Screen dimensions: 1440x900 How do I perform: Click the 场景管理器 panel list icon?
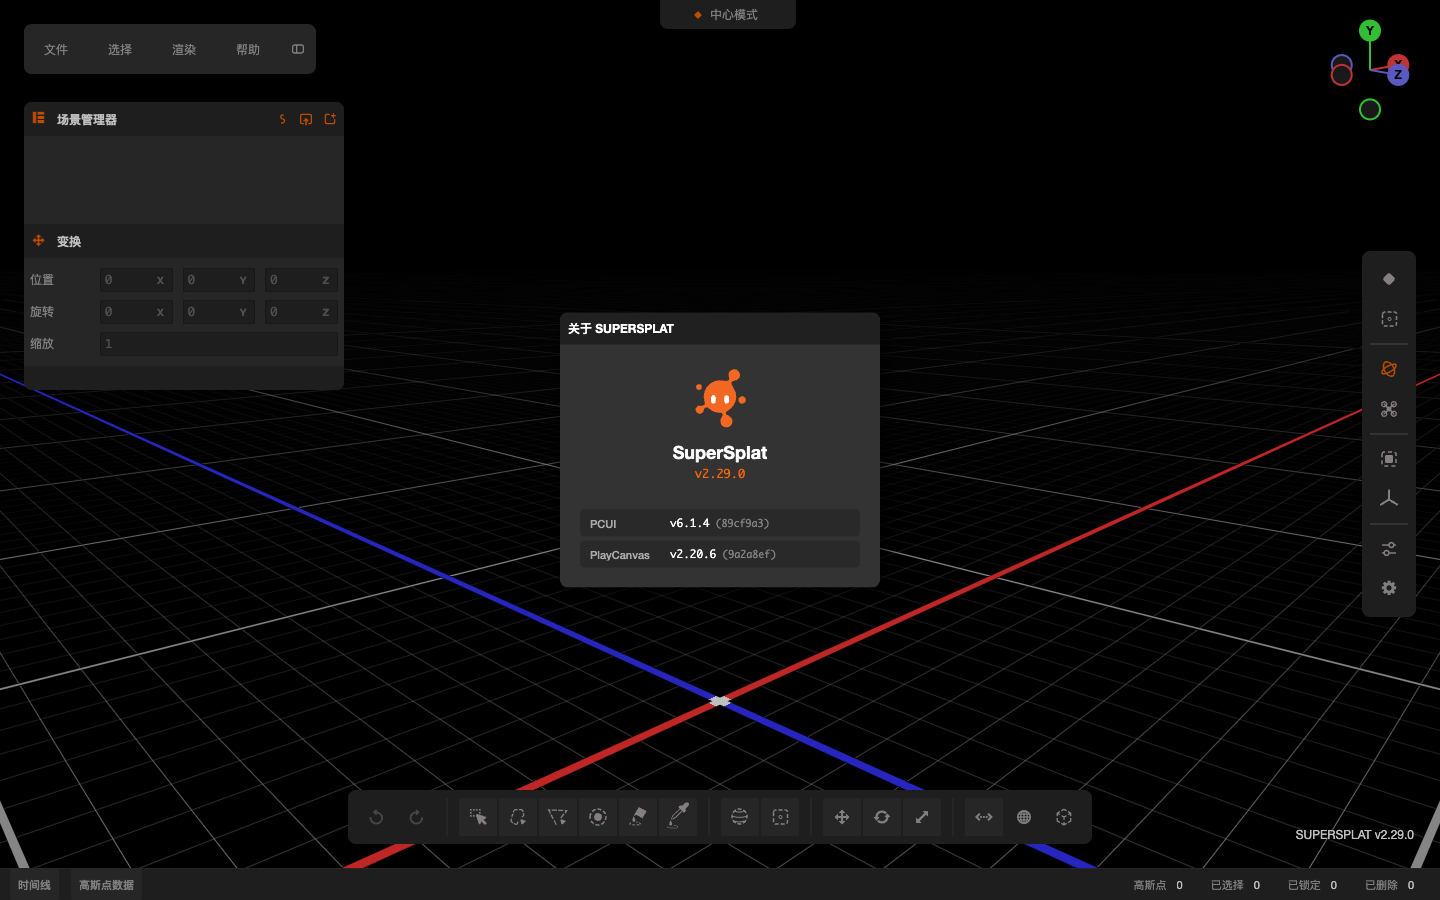pos(38,118)
